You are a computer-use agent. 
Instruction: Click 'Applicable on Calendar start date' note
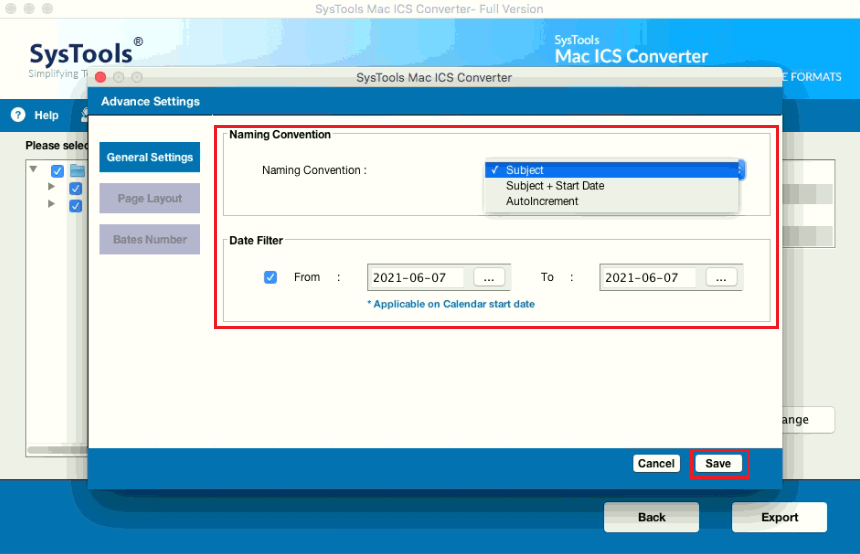451,304
